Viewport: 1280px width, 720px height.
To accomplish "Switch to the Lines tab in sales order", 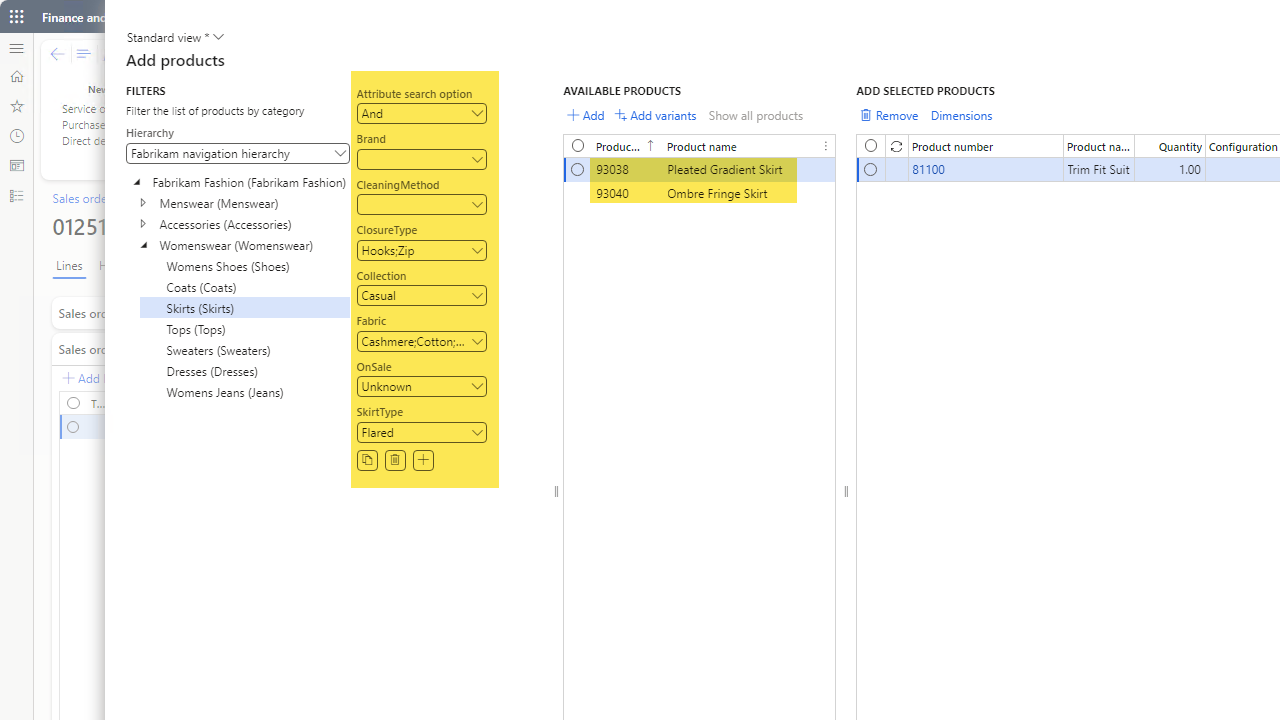I will (69, 266).
